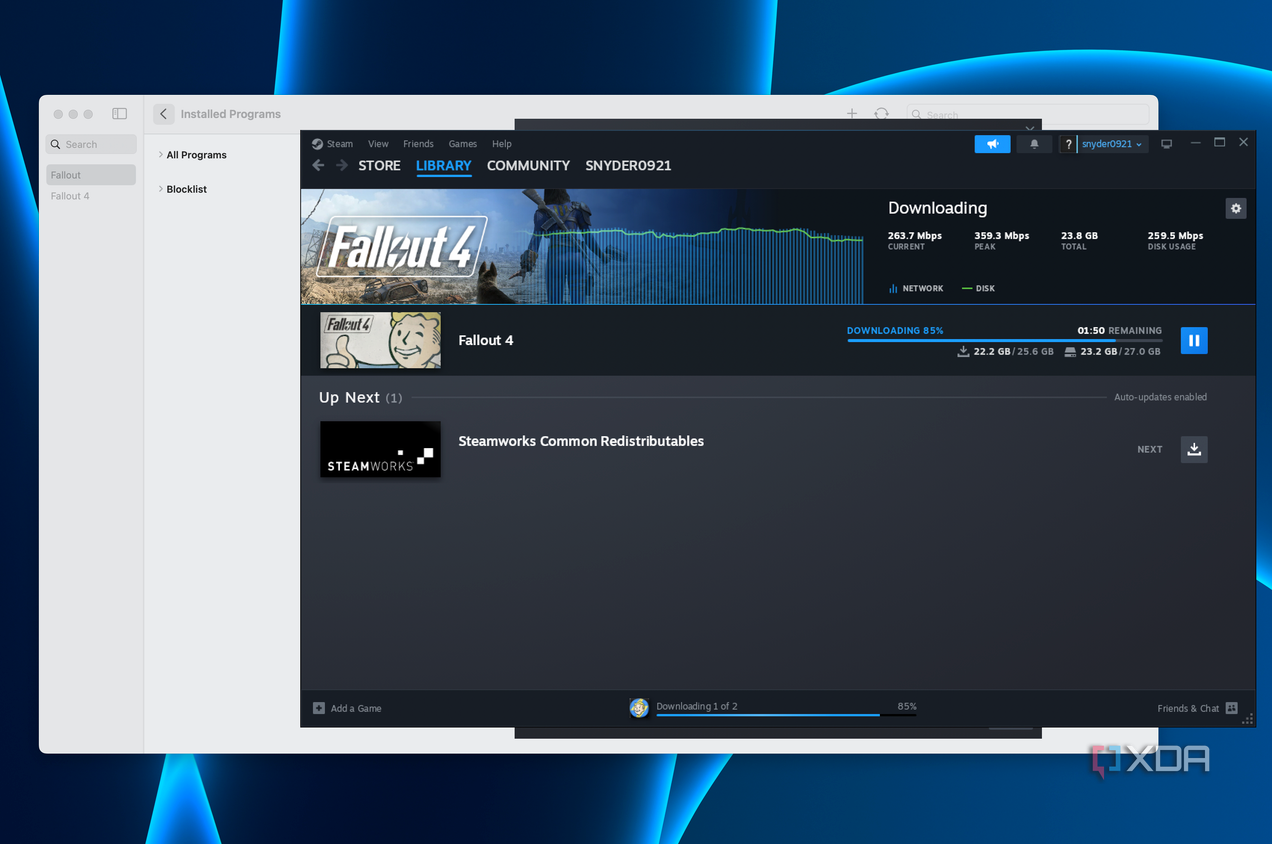Open download settings gear icon
This screenshot has width=1272, height=844.
1236,208
